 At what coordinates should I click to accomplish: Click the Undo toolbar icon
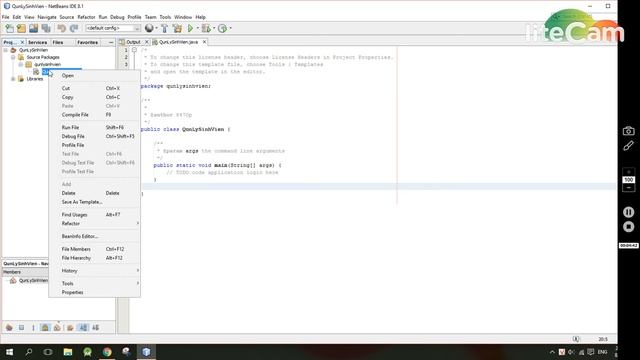[x=61, y=28]
